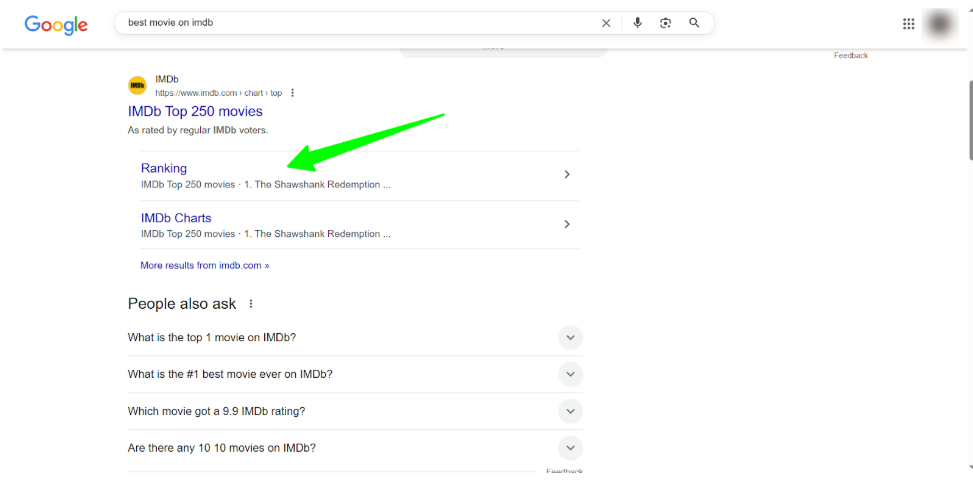Expand 'What is the #1 best movie ever on IMDb?'

[355, 374]
